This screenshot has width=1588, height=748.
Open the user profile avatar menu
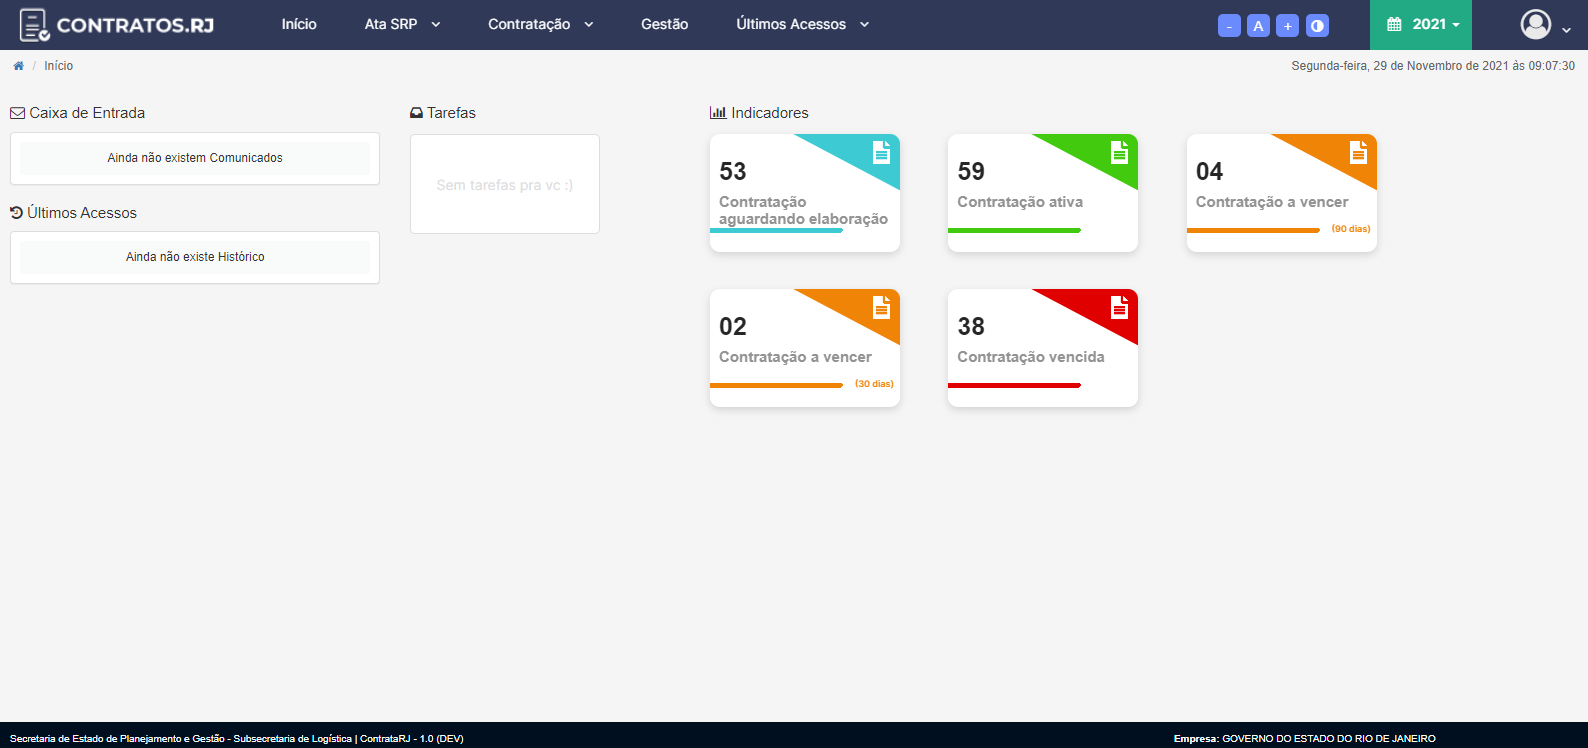pos(1536,25)
